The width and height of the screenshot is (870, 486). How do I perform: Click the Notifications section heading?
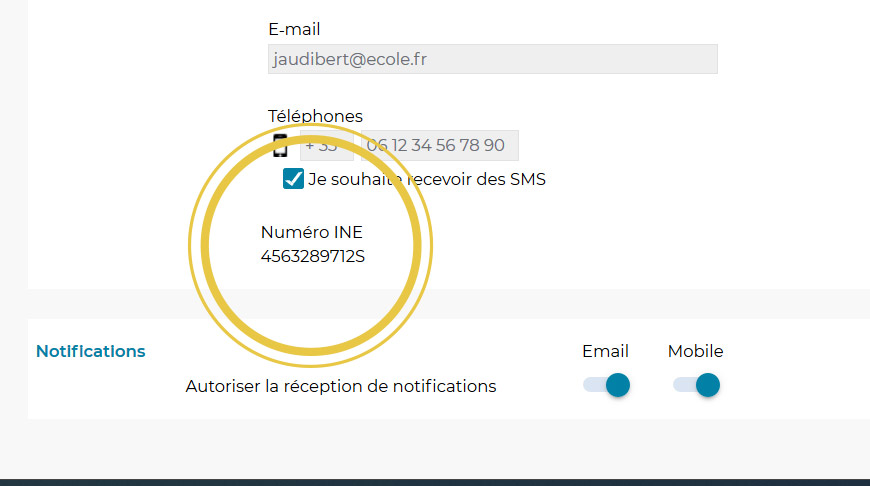pyautogui.click(x=90, y=351)
